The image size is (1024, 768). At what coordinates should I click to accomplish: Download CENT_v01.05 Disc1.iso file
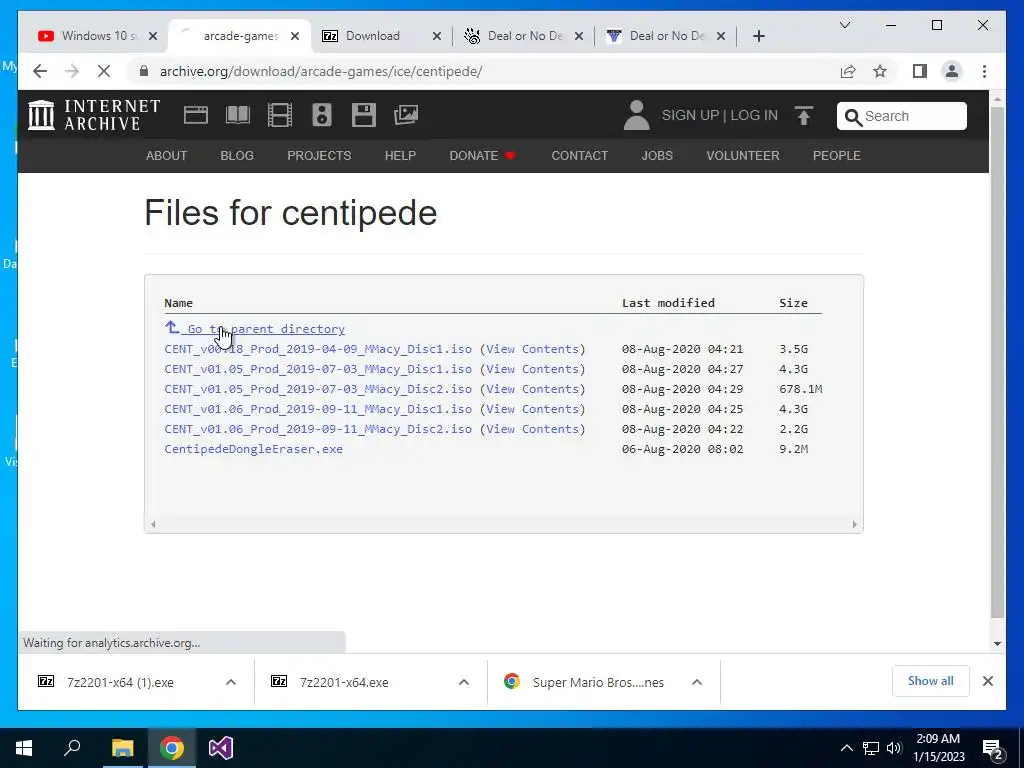click(x=318, y=369)
